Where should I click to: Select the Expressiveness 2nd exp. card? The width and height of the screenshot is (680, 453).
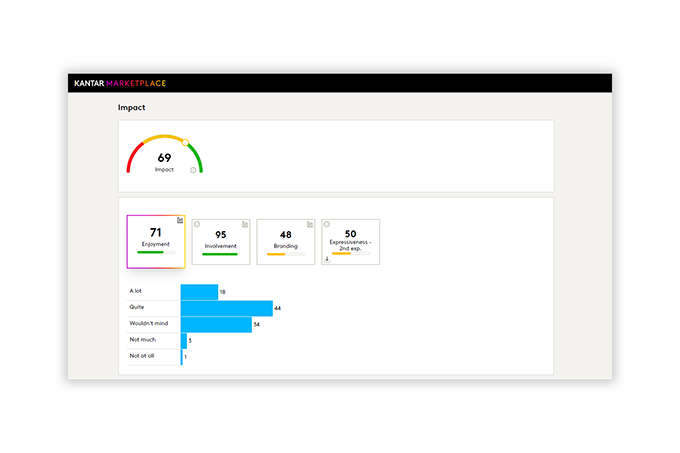[x=350, y=241]
